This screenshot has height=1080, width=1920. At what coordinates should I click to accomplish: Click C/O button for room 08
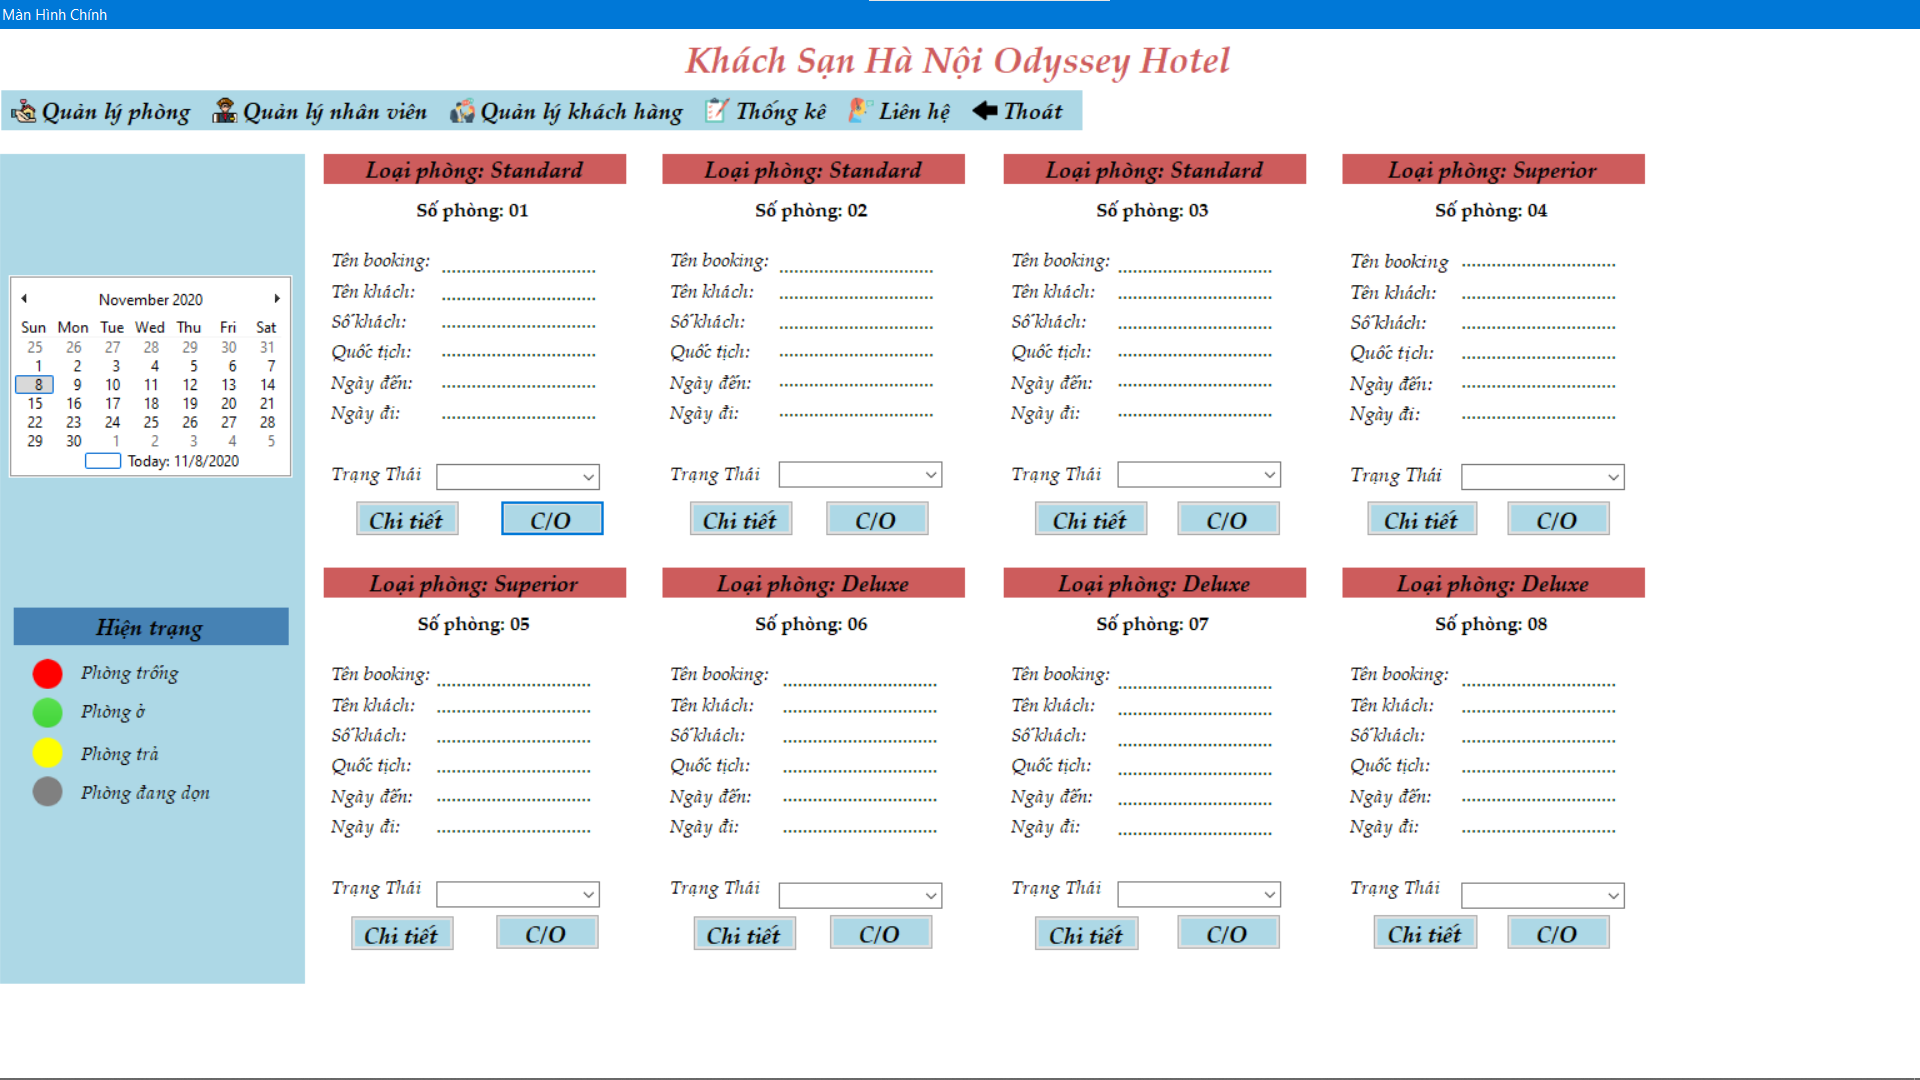pyautogui.click(x=1559, y=934)
